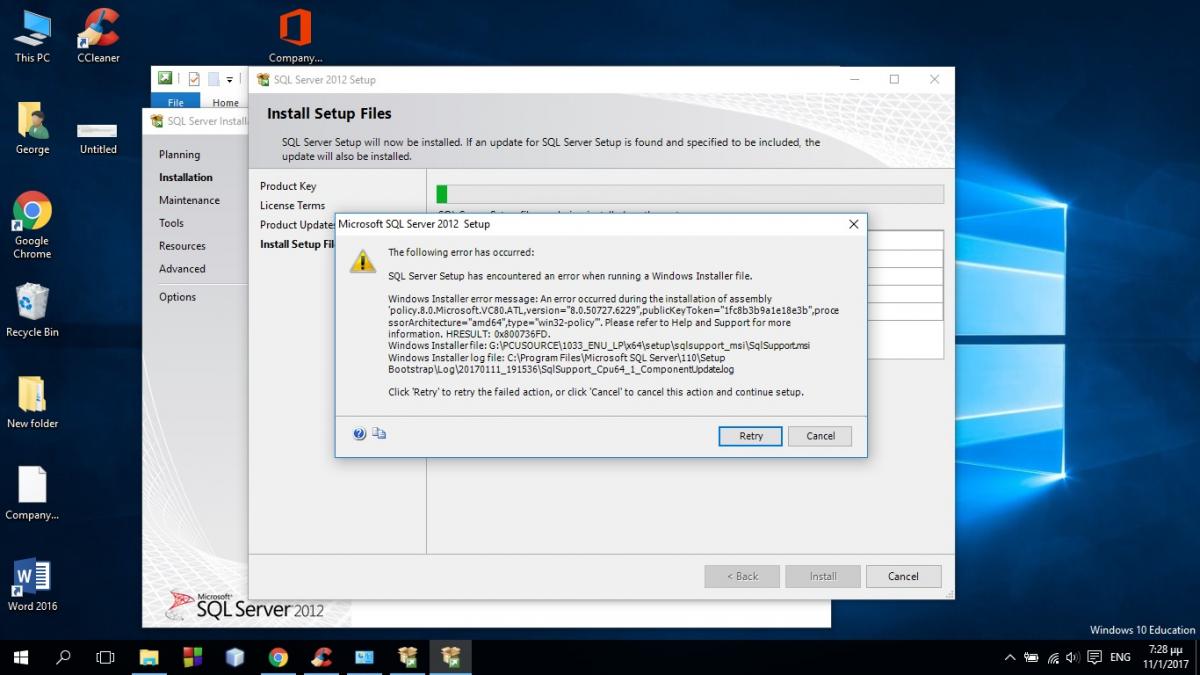Click Retry in the error dialog

[751, 436]
